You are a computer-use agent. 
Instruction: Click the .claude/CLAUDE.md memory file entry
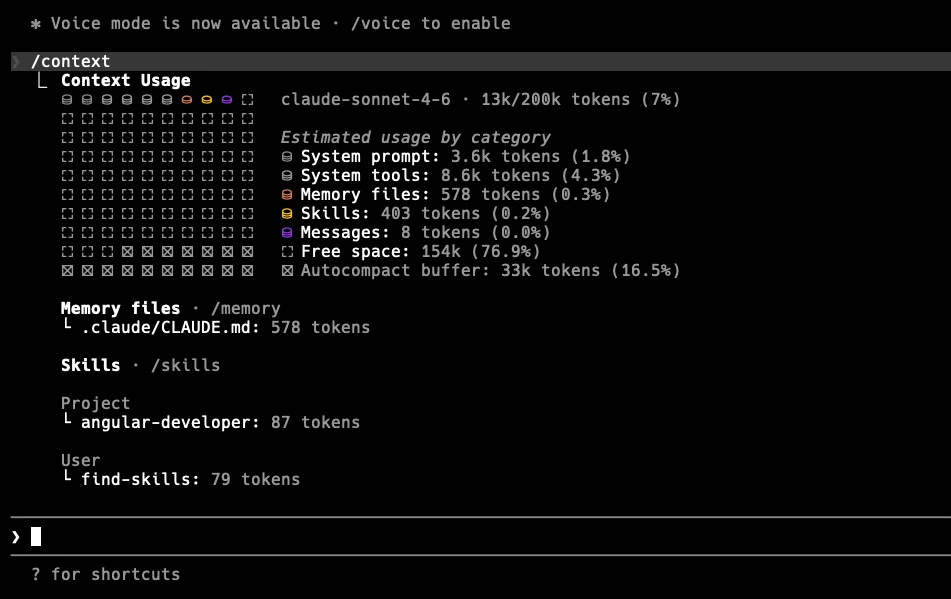(172, 328)
